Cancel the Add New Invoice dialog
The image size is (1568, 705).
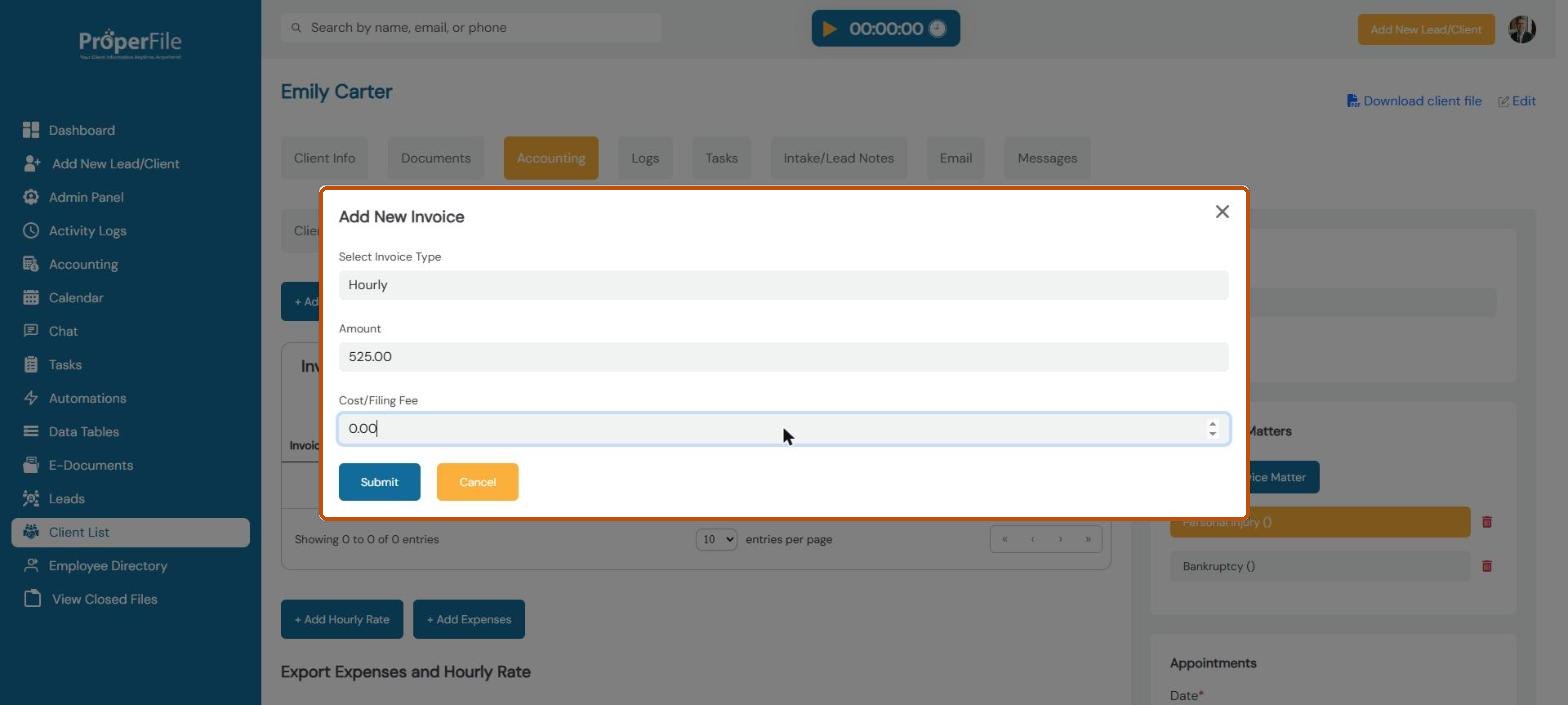click(x=477, y=482)
